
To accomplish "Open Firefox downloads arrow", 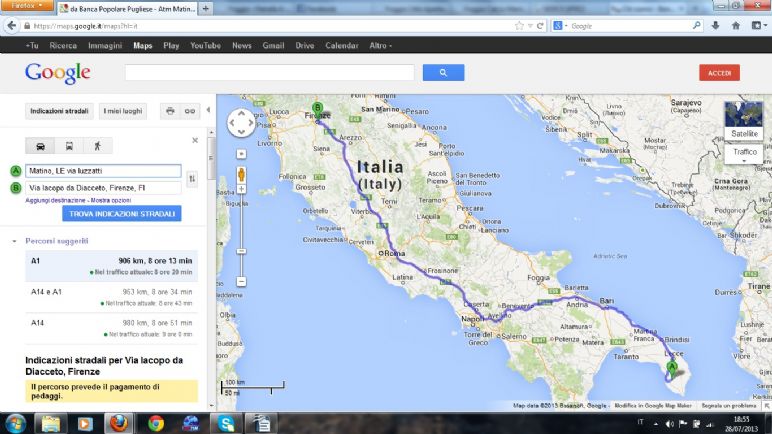I will [x=715, y=26].
